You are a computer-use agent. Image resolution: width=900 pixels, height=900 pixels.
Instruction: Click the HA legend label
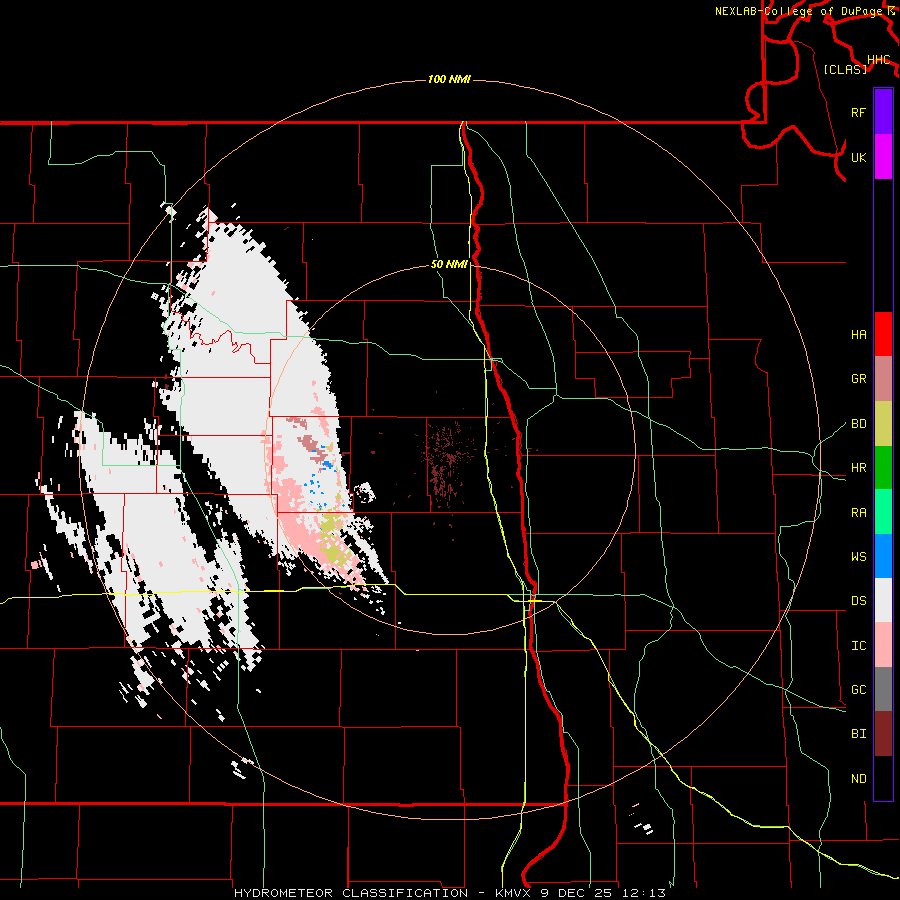point(858,334)
